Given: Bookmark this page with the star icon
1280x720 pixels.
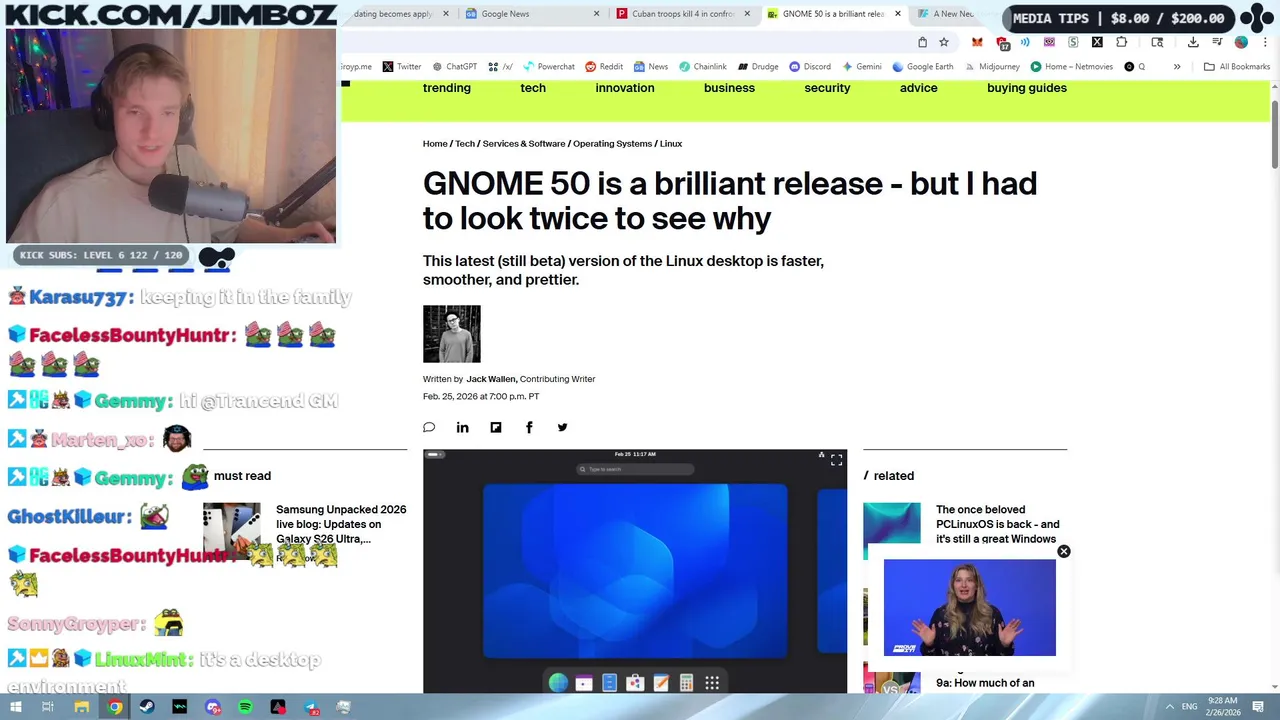Looking at the screenshot, I should point(944,42).
